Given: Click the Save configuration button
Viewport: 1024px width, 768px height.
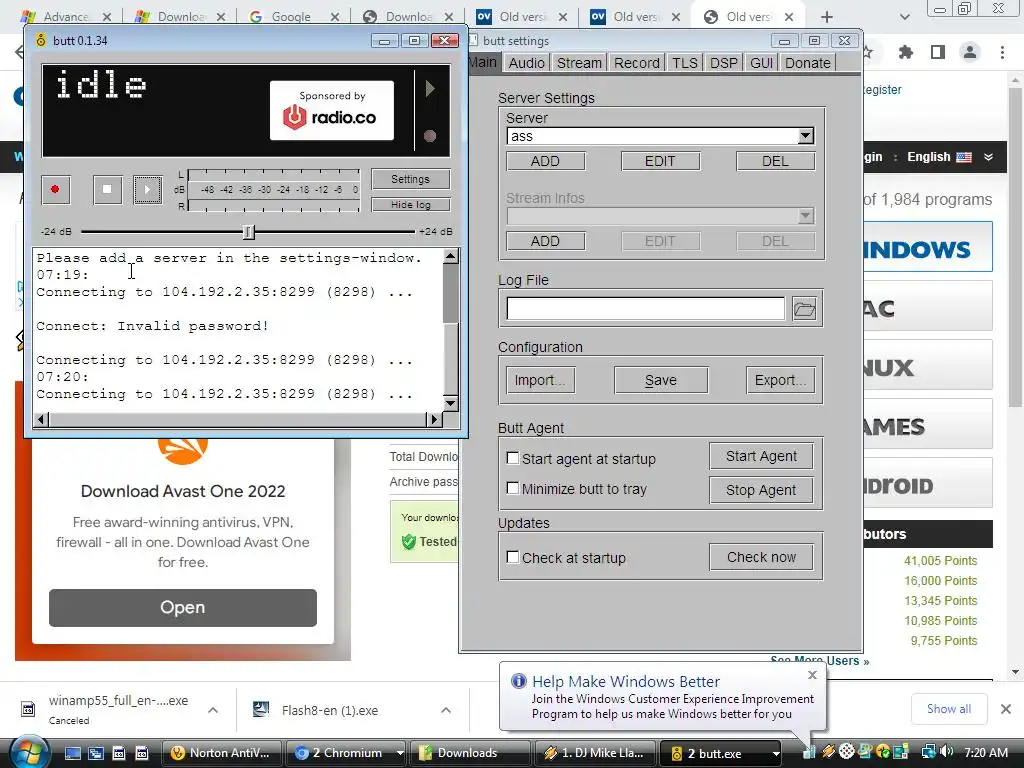Looking at the screenshot, I should point(661,380).
